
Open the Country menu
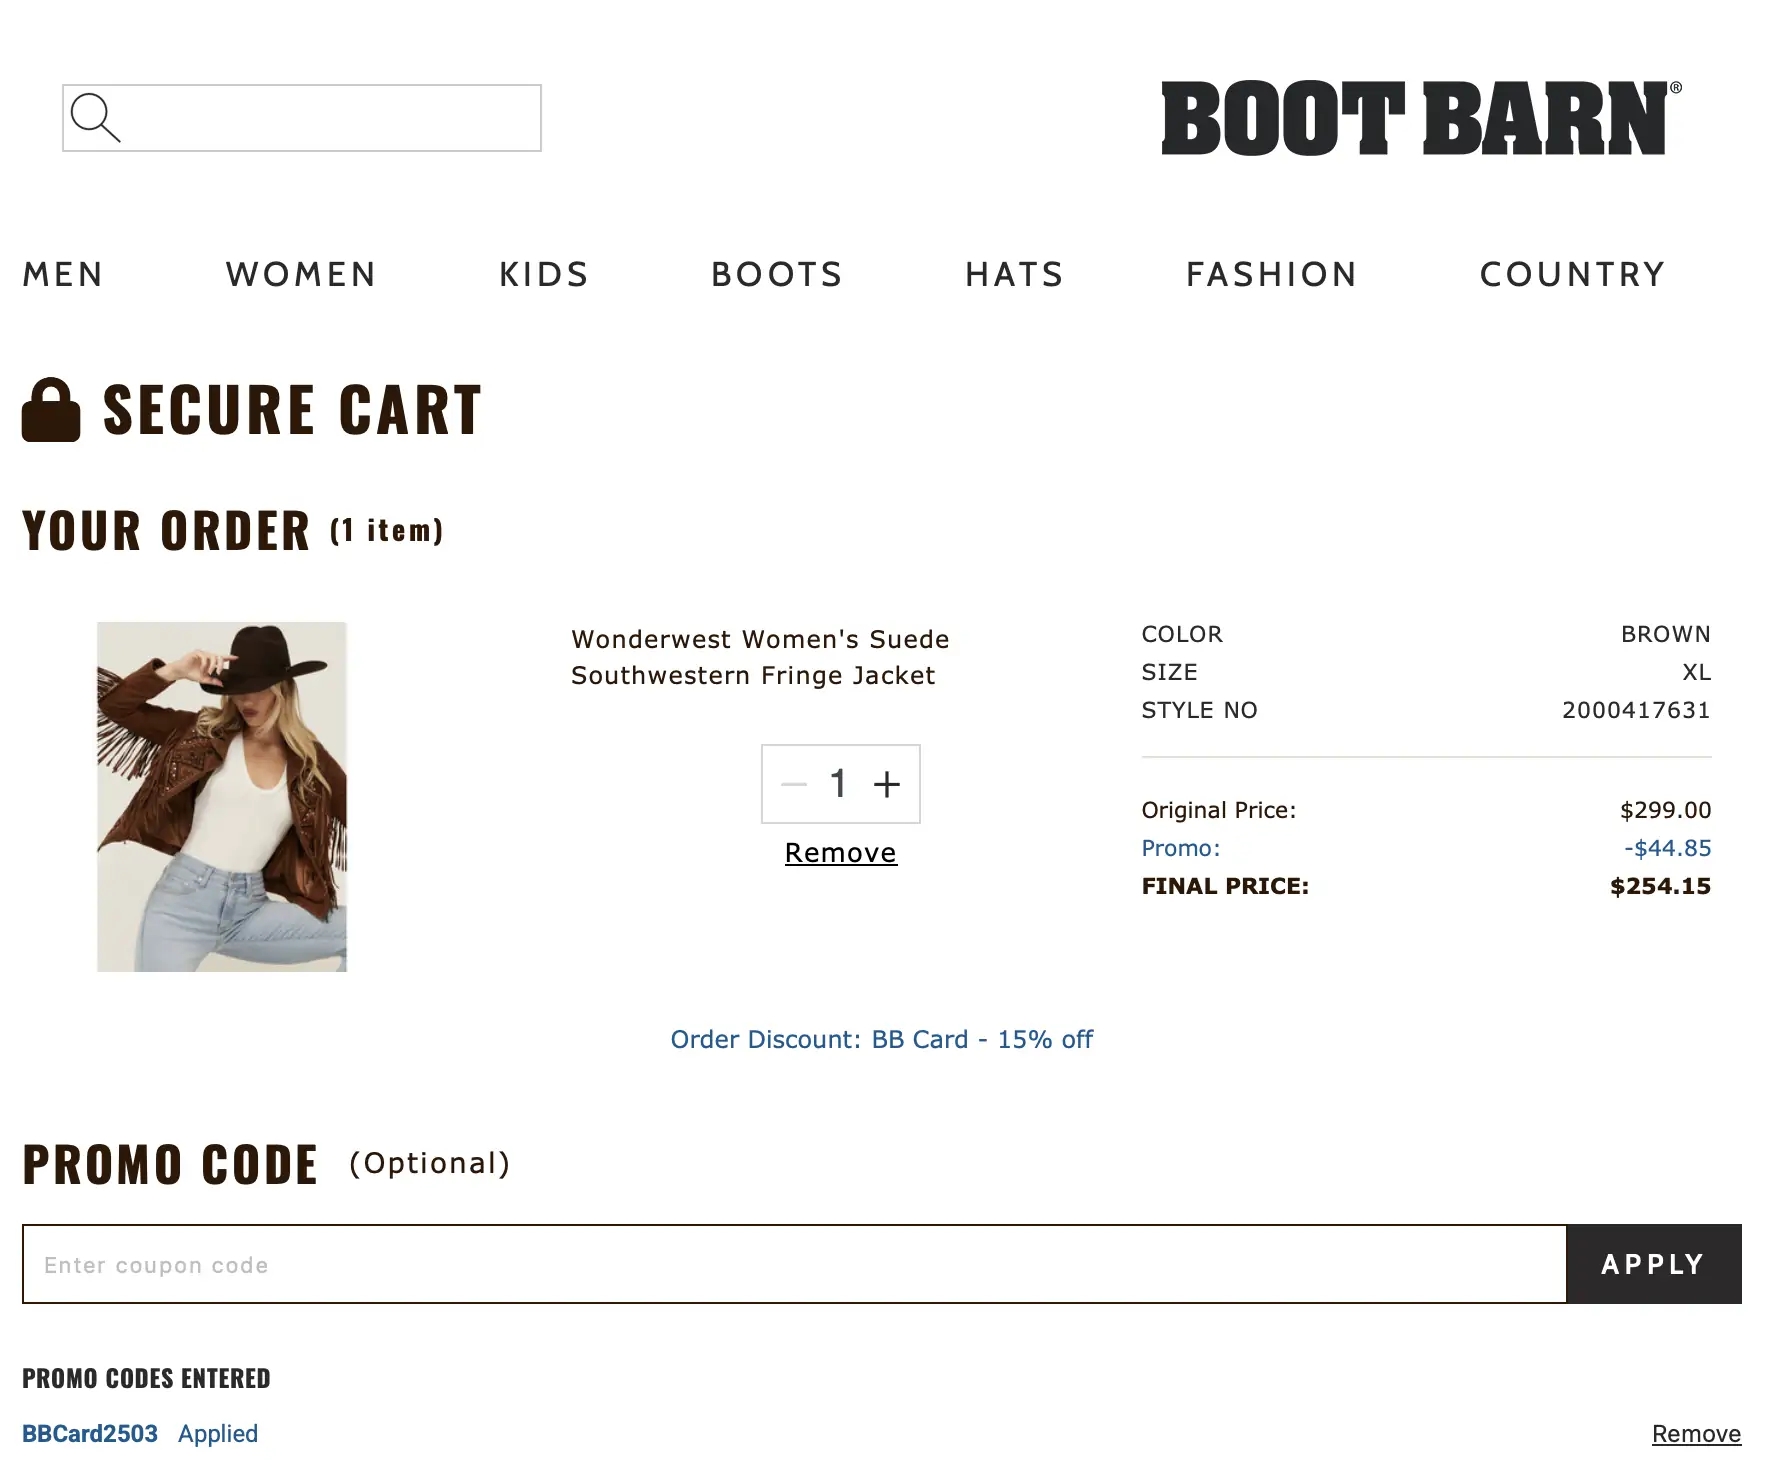click(1572, 274)
